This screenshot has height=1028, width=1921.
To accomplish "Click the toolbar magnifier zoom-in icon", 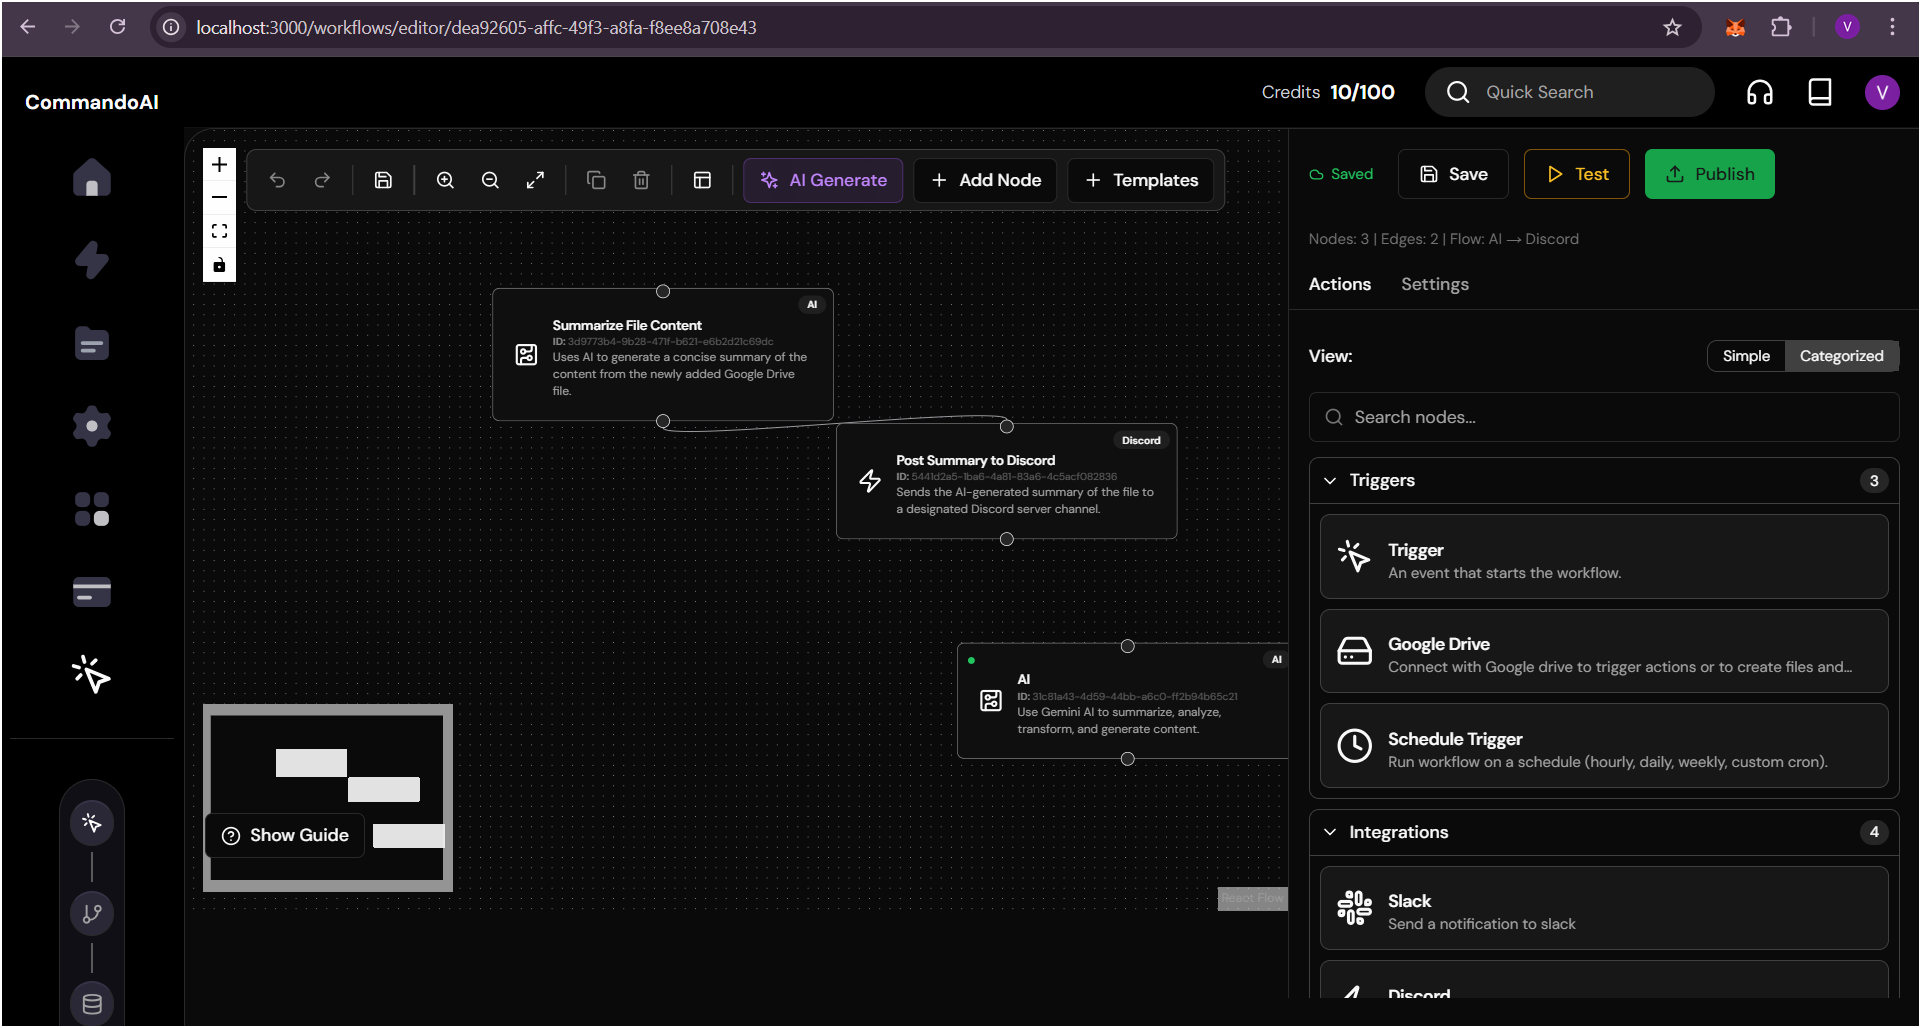I will (x=445, y=180).
